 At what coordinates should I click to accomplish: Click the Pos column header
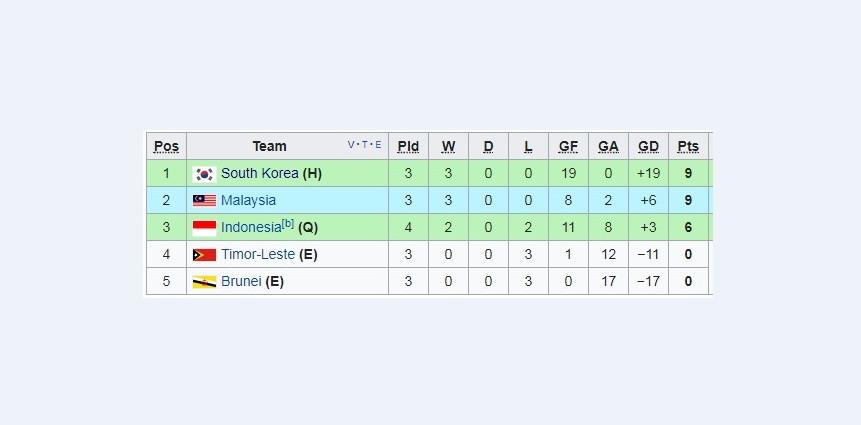[166, 146]
